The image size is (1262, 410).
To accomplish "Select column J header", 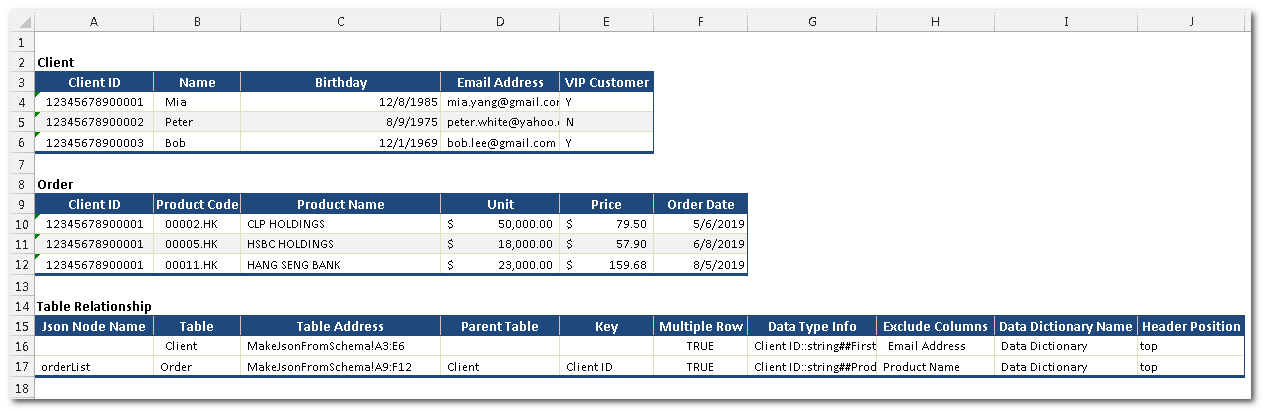I will click(1190, 20).
